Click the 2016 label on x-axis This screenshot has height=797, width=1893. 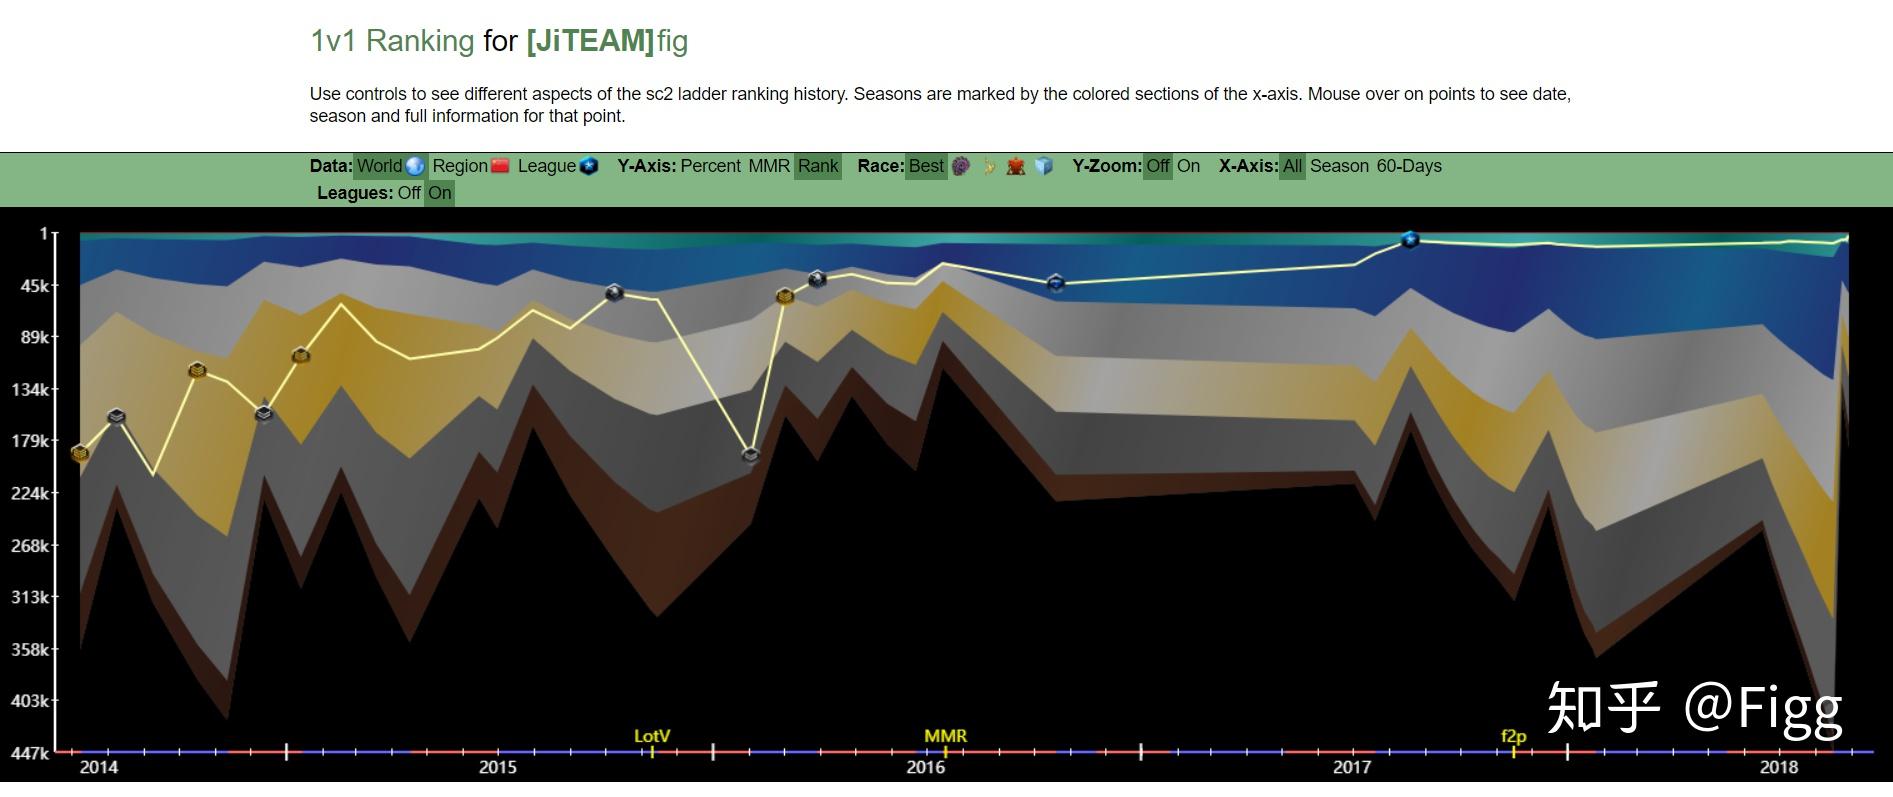click(x=925, y=767)
